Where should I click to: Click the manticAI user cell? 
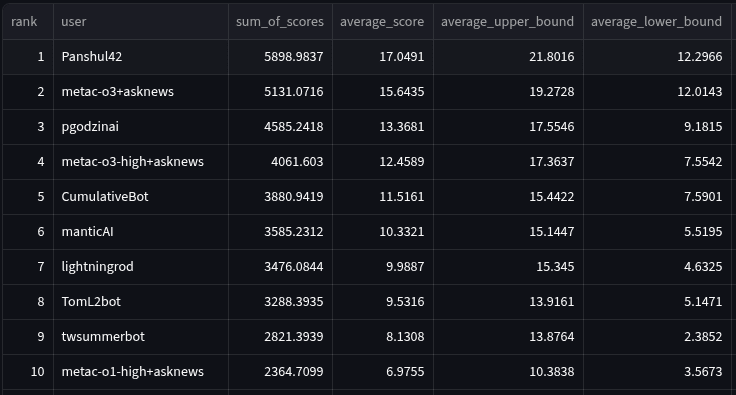click(141, 232)
